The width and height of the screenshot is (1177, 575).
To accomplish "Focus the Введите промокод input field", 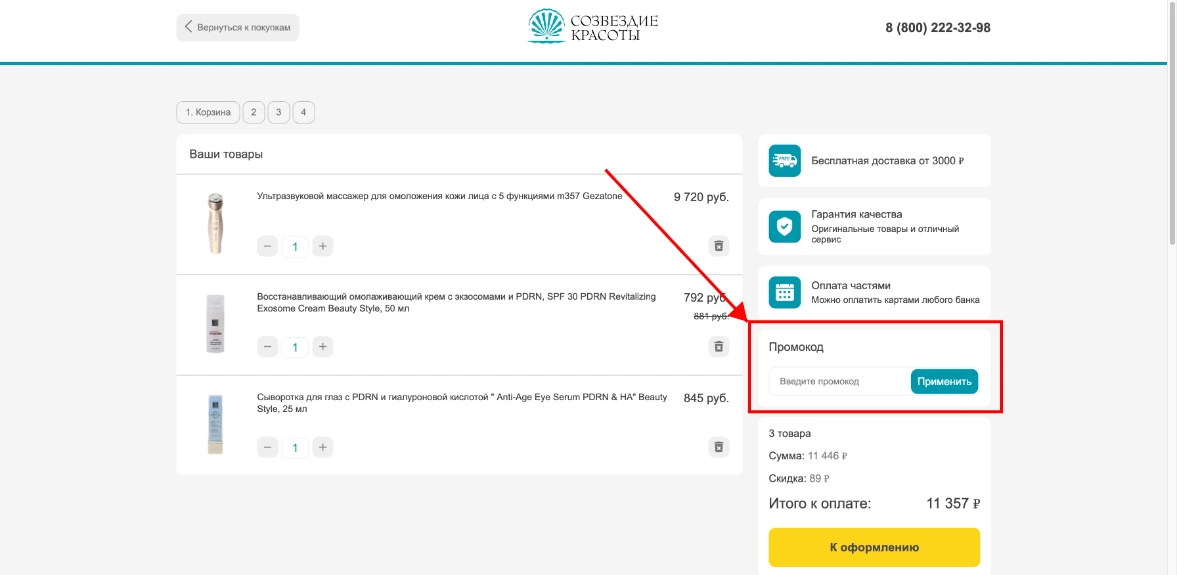I will pos(838,382).
